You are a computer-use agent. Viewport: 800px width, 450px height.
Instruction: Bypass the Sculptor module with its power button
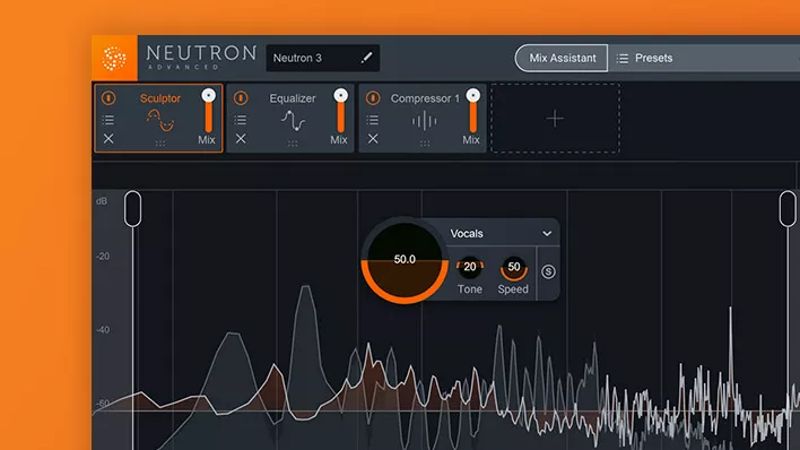click(x=108, y=97)
